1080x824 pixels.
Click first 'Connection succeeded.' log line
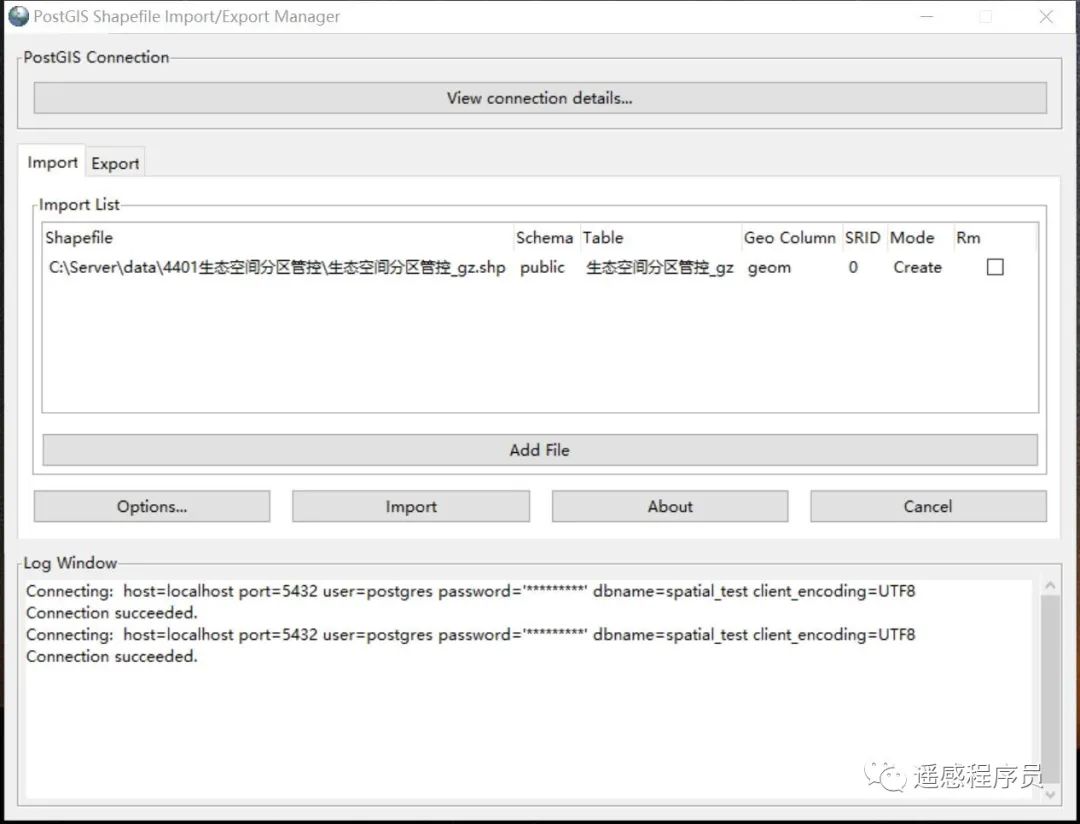112,612
